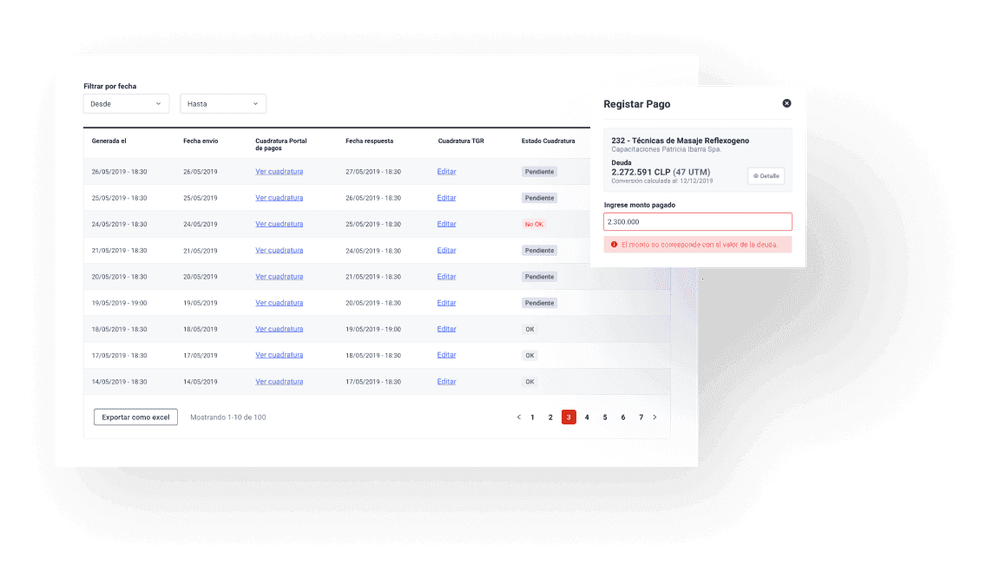Select page 1 in pagination

(532, 417)
